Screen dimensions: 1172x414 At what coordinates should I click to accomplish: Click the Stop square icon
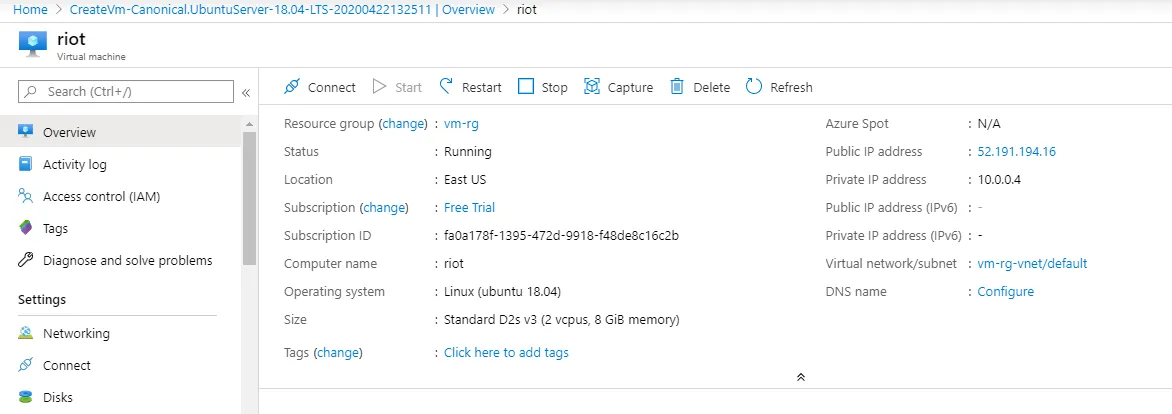tap(526, 87)
